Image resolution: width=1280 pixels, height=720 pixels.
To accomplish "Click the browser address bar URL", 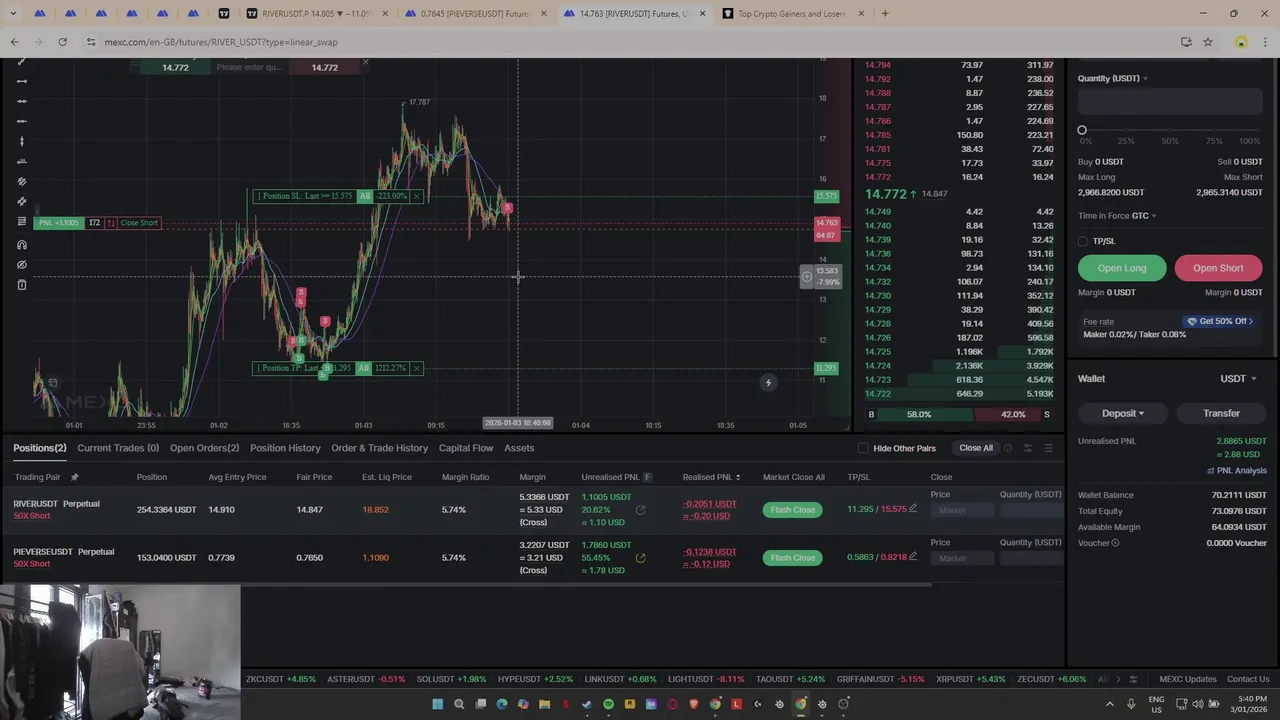I will (221, 42).
